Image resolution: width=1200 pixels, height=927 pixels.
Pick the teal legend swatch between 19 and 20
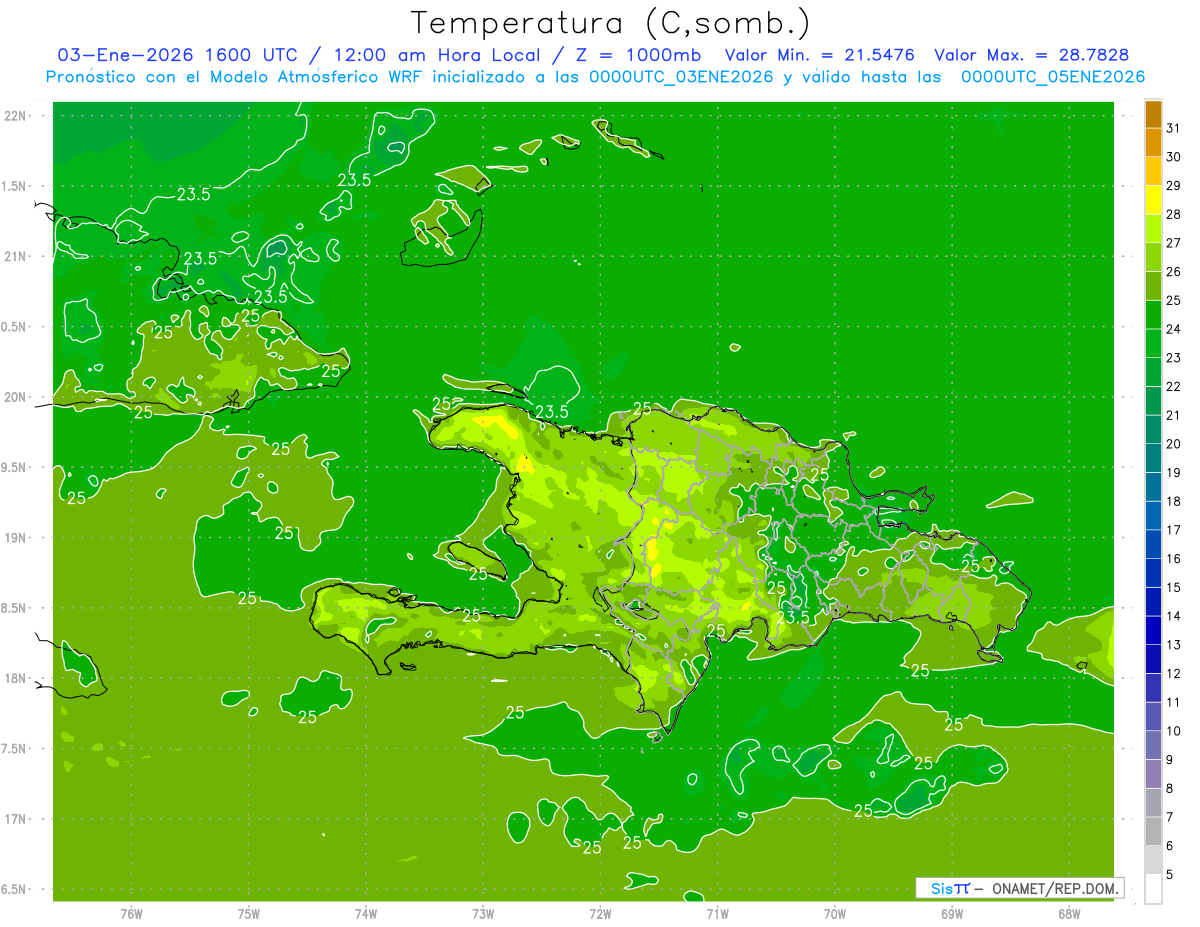pos(1153,458)
